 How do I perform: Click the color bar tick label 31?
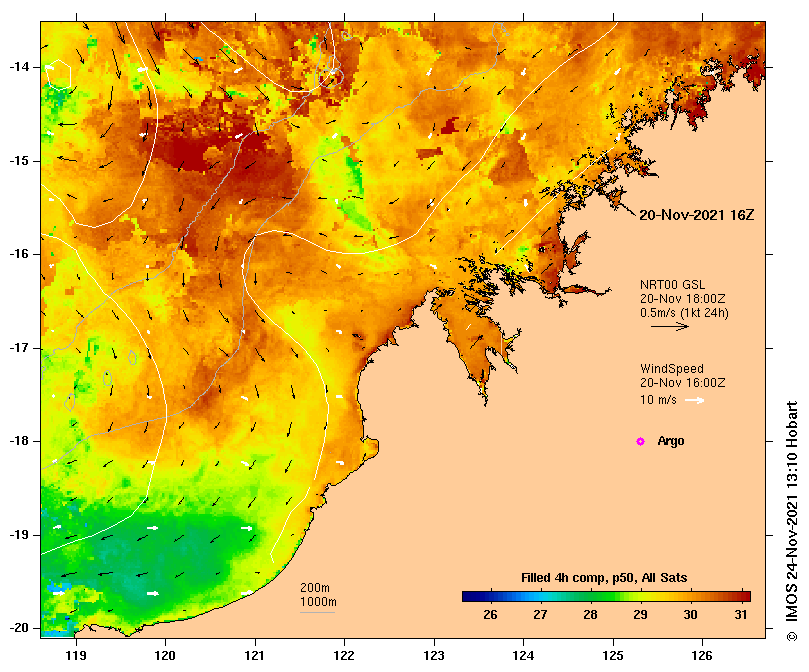pos(741,615)
